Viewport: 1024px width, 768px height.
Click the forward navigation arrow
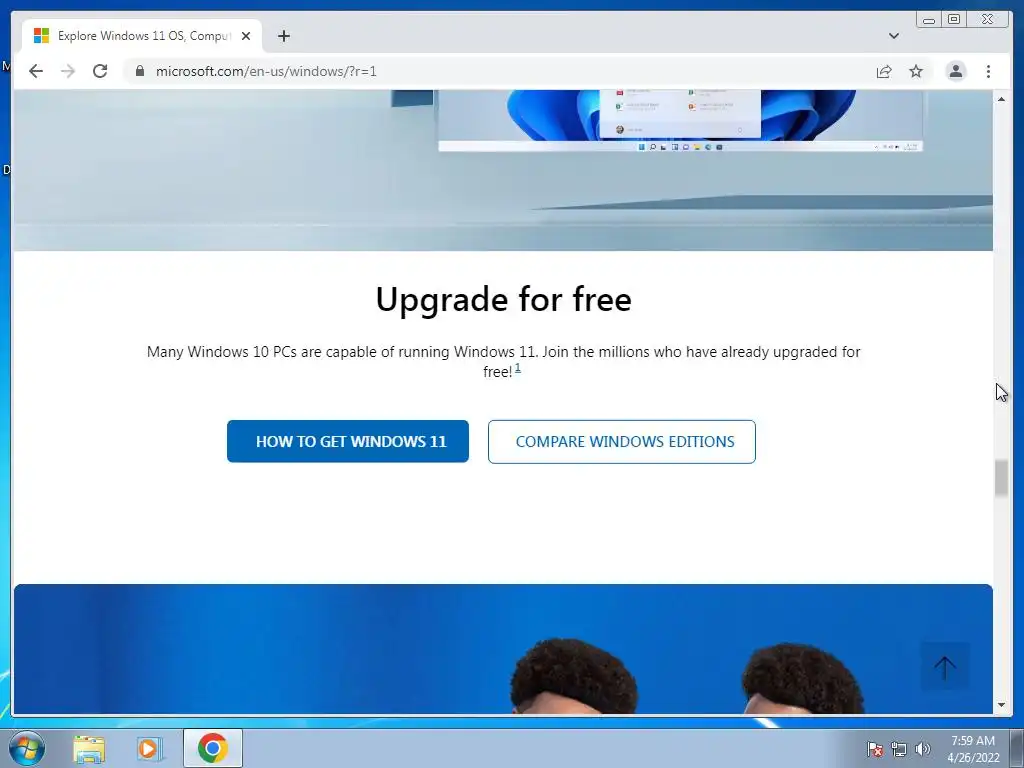point(68,71)
